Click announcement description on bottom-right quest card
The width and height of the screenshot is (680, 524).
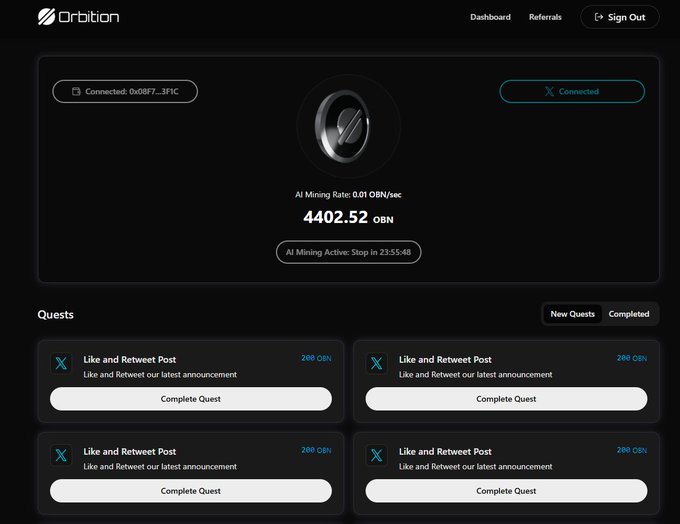click(x=476, y=466)
